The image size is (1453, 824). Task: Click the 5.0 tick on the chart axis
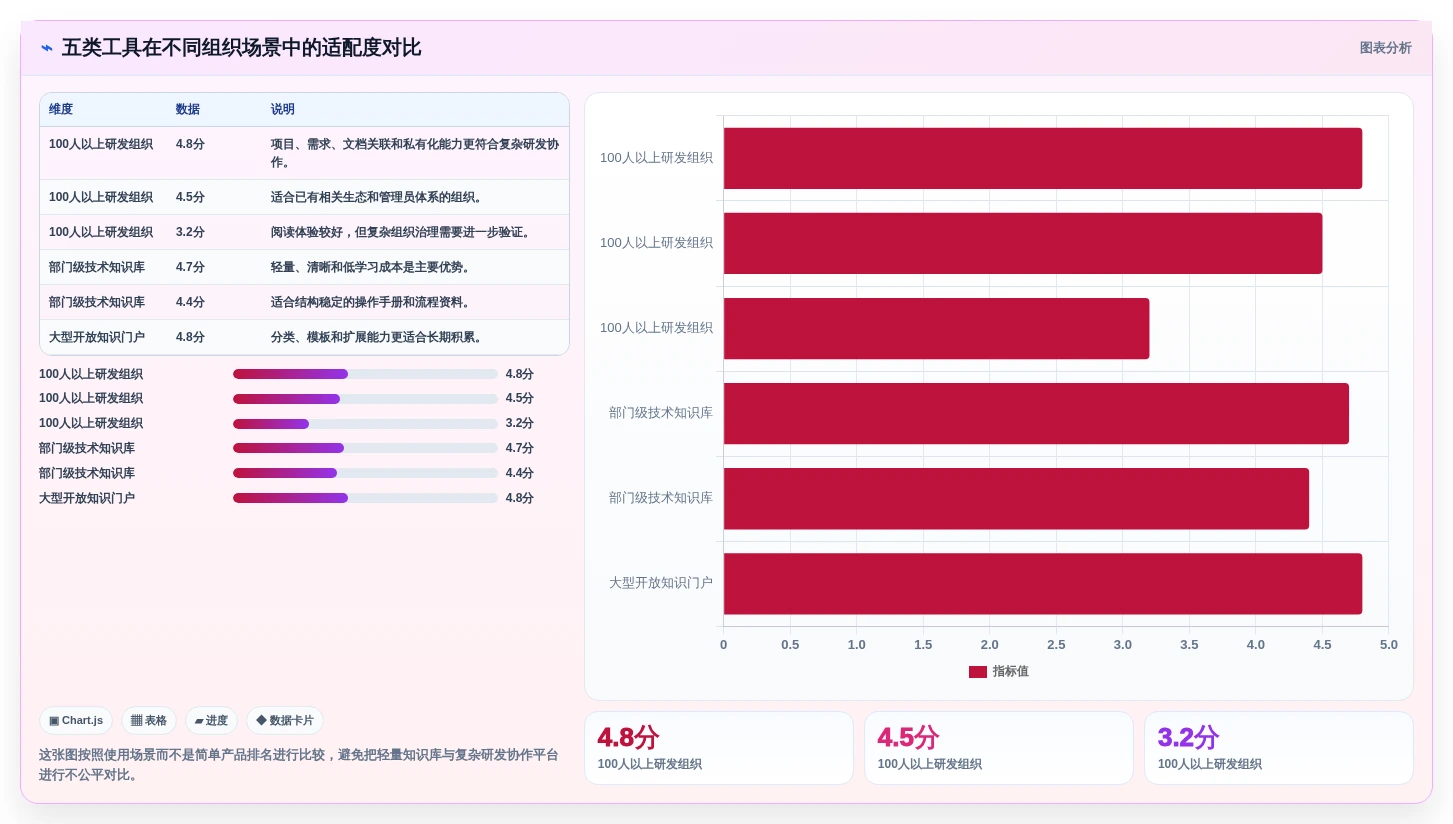pos(1389,645)
